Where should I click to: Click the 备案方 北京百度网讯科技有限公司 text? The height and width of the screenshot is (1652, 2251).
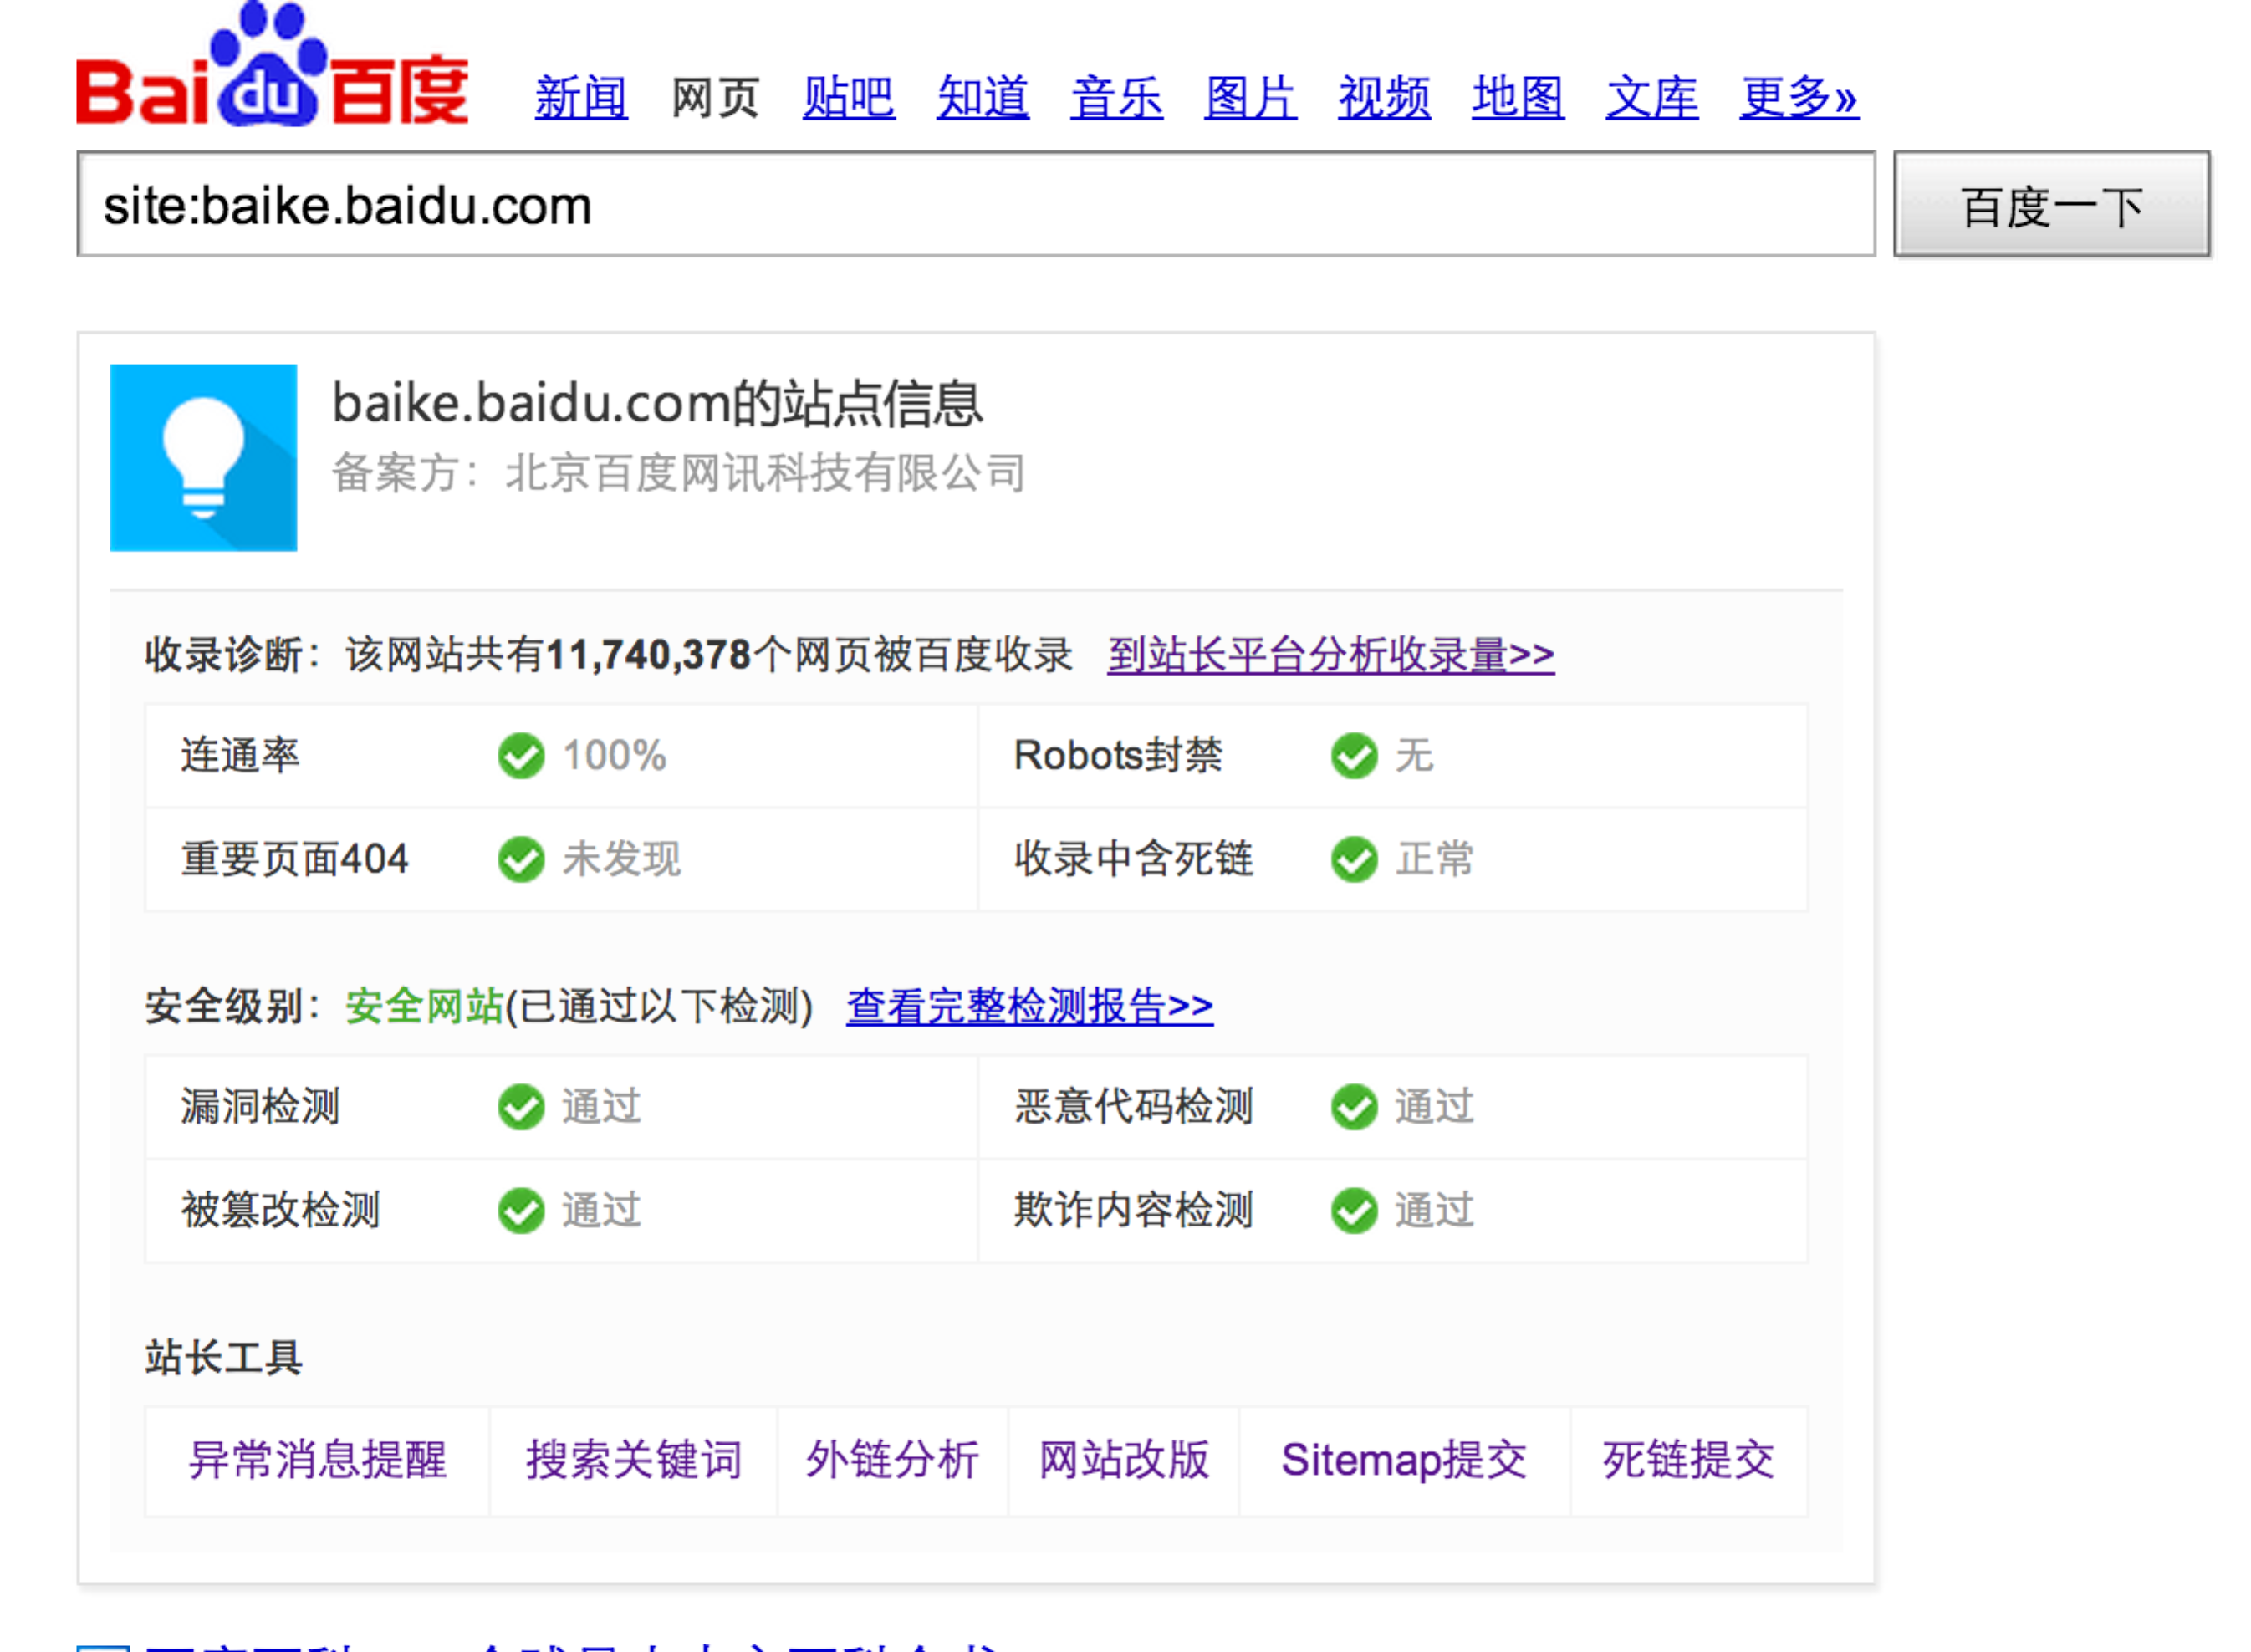point(679,473)
